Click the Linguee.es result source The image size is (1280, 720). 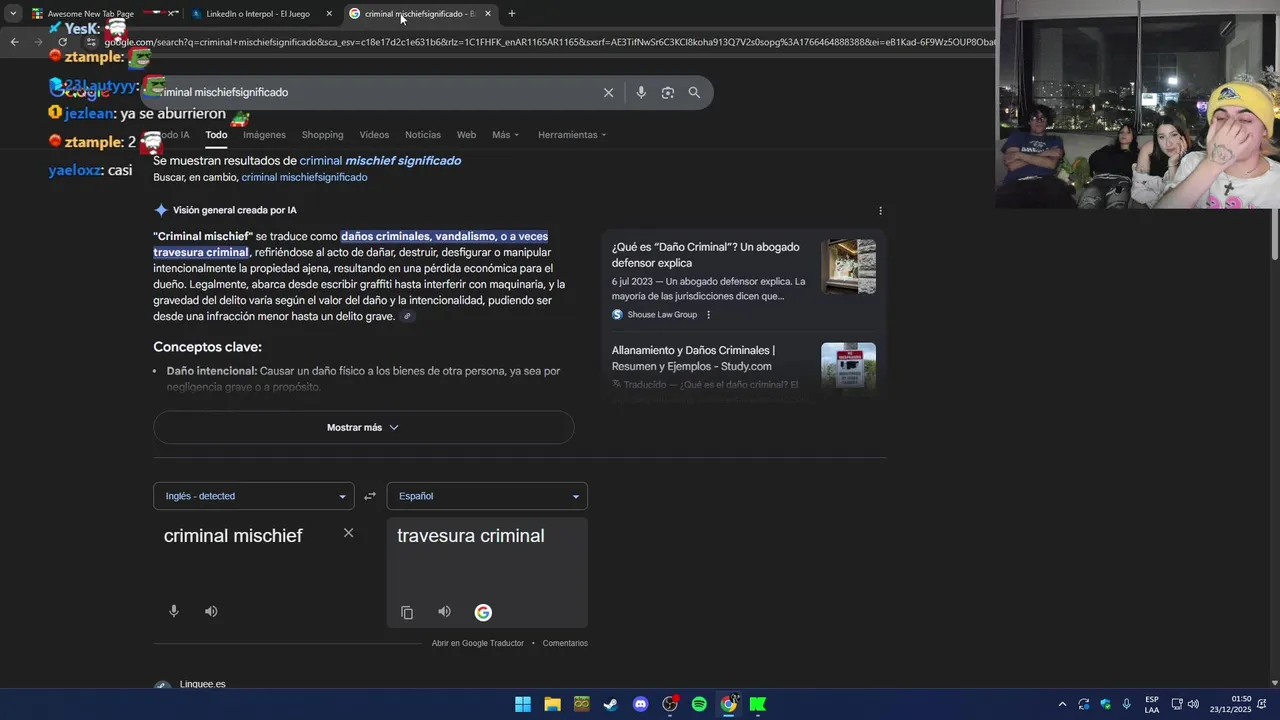[x=203, y=685]
